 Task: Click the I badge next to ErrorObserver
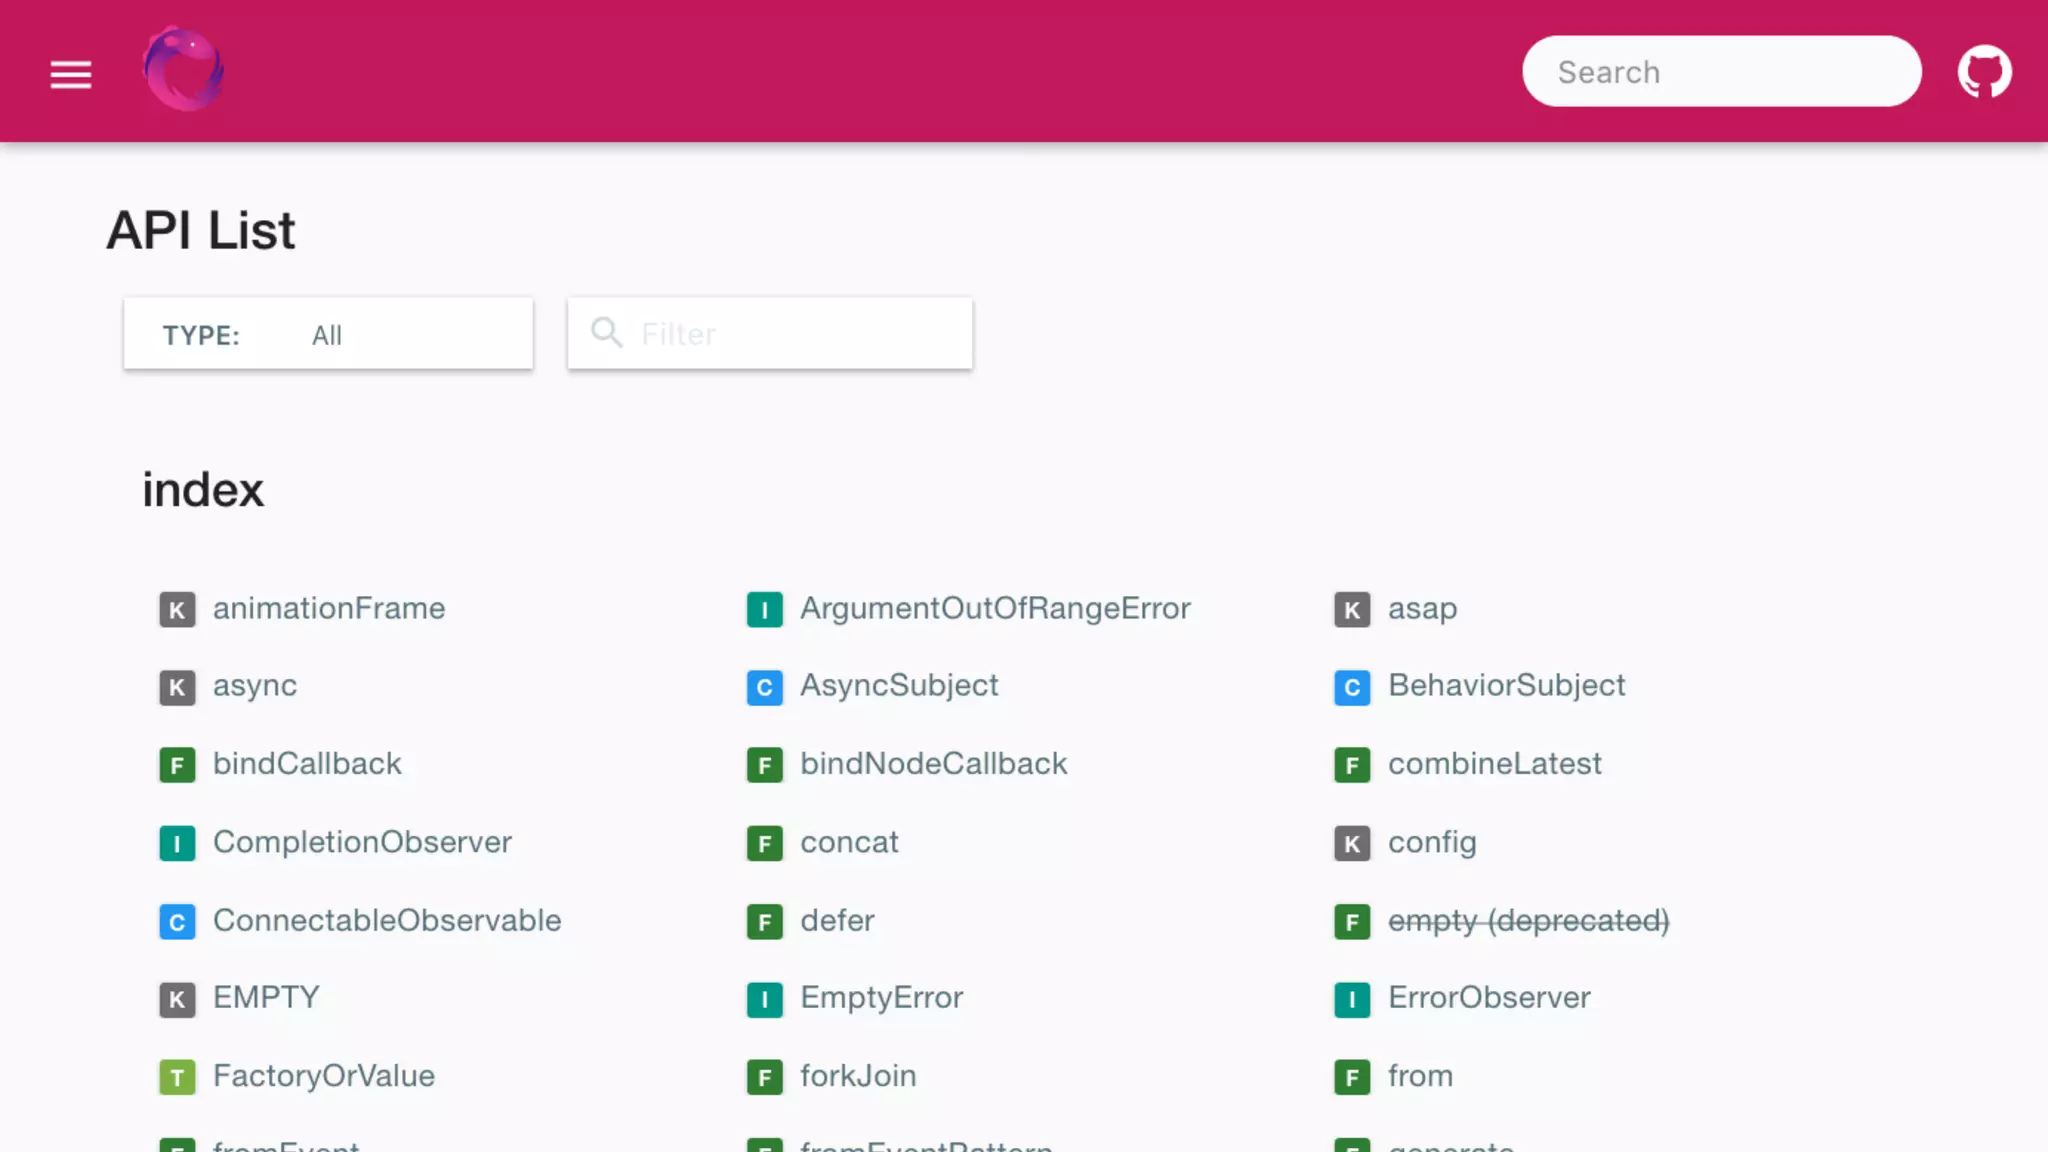tap(1351, 999)
